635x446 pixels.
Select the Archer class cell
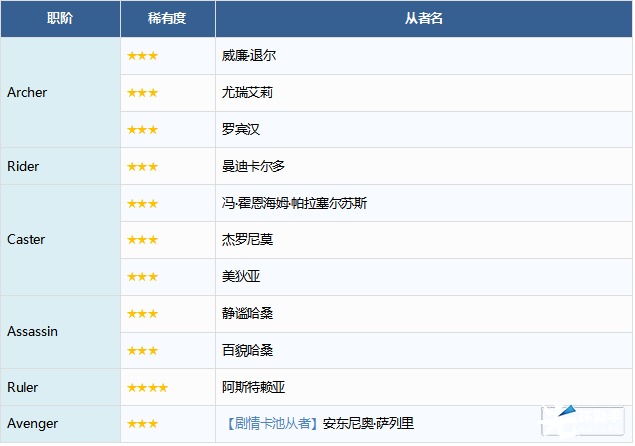(x=27, y=93)
